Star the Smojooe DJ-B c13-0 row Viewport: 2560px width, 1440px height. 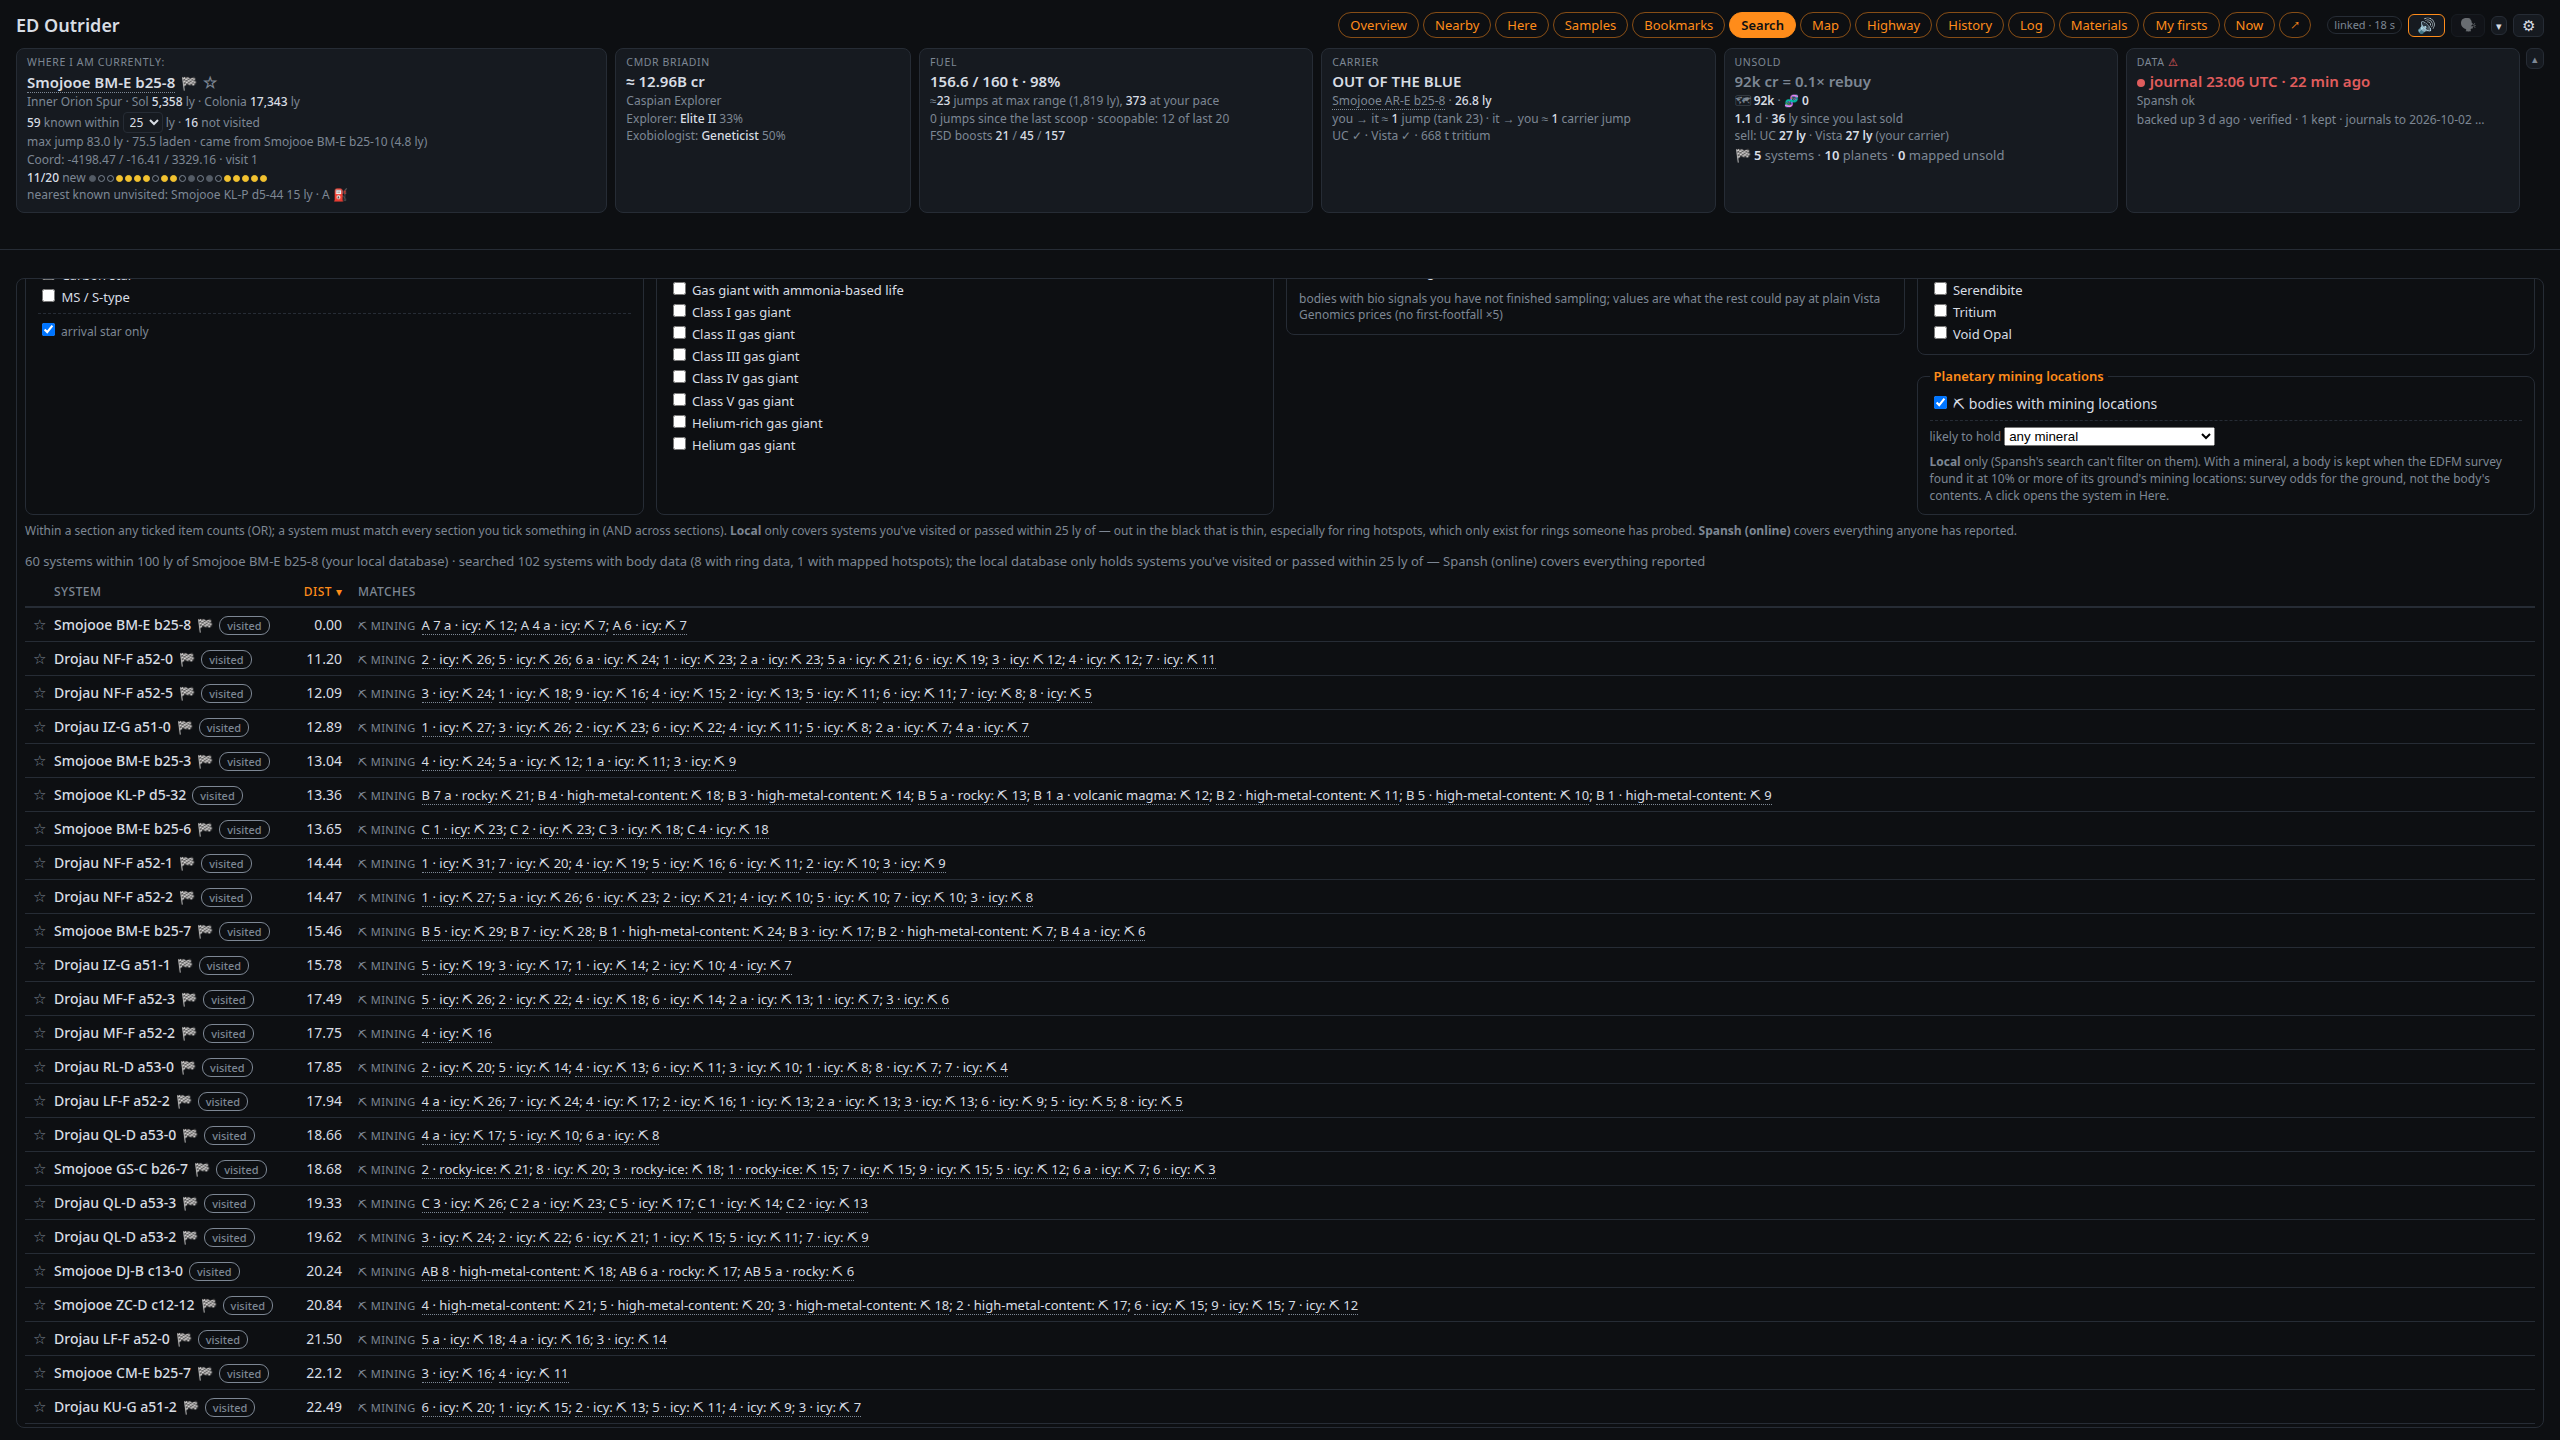tap(40, 1271)
